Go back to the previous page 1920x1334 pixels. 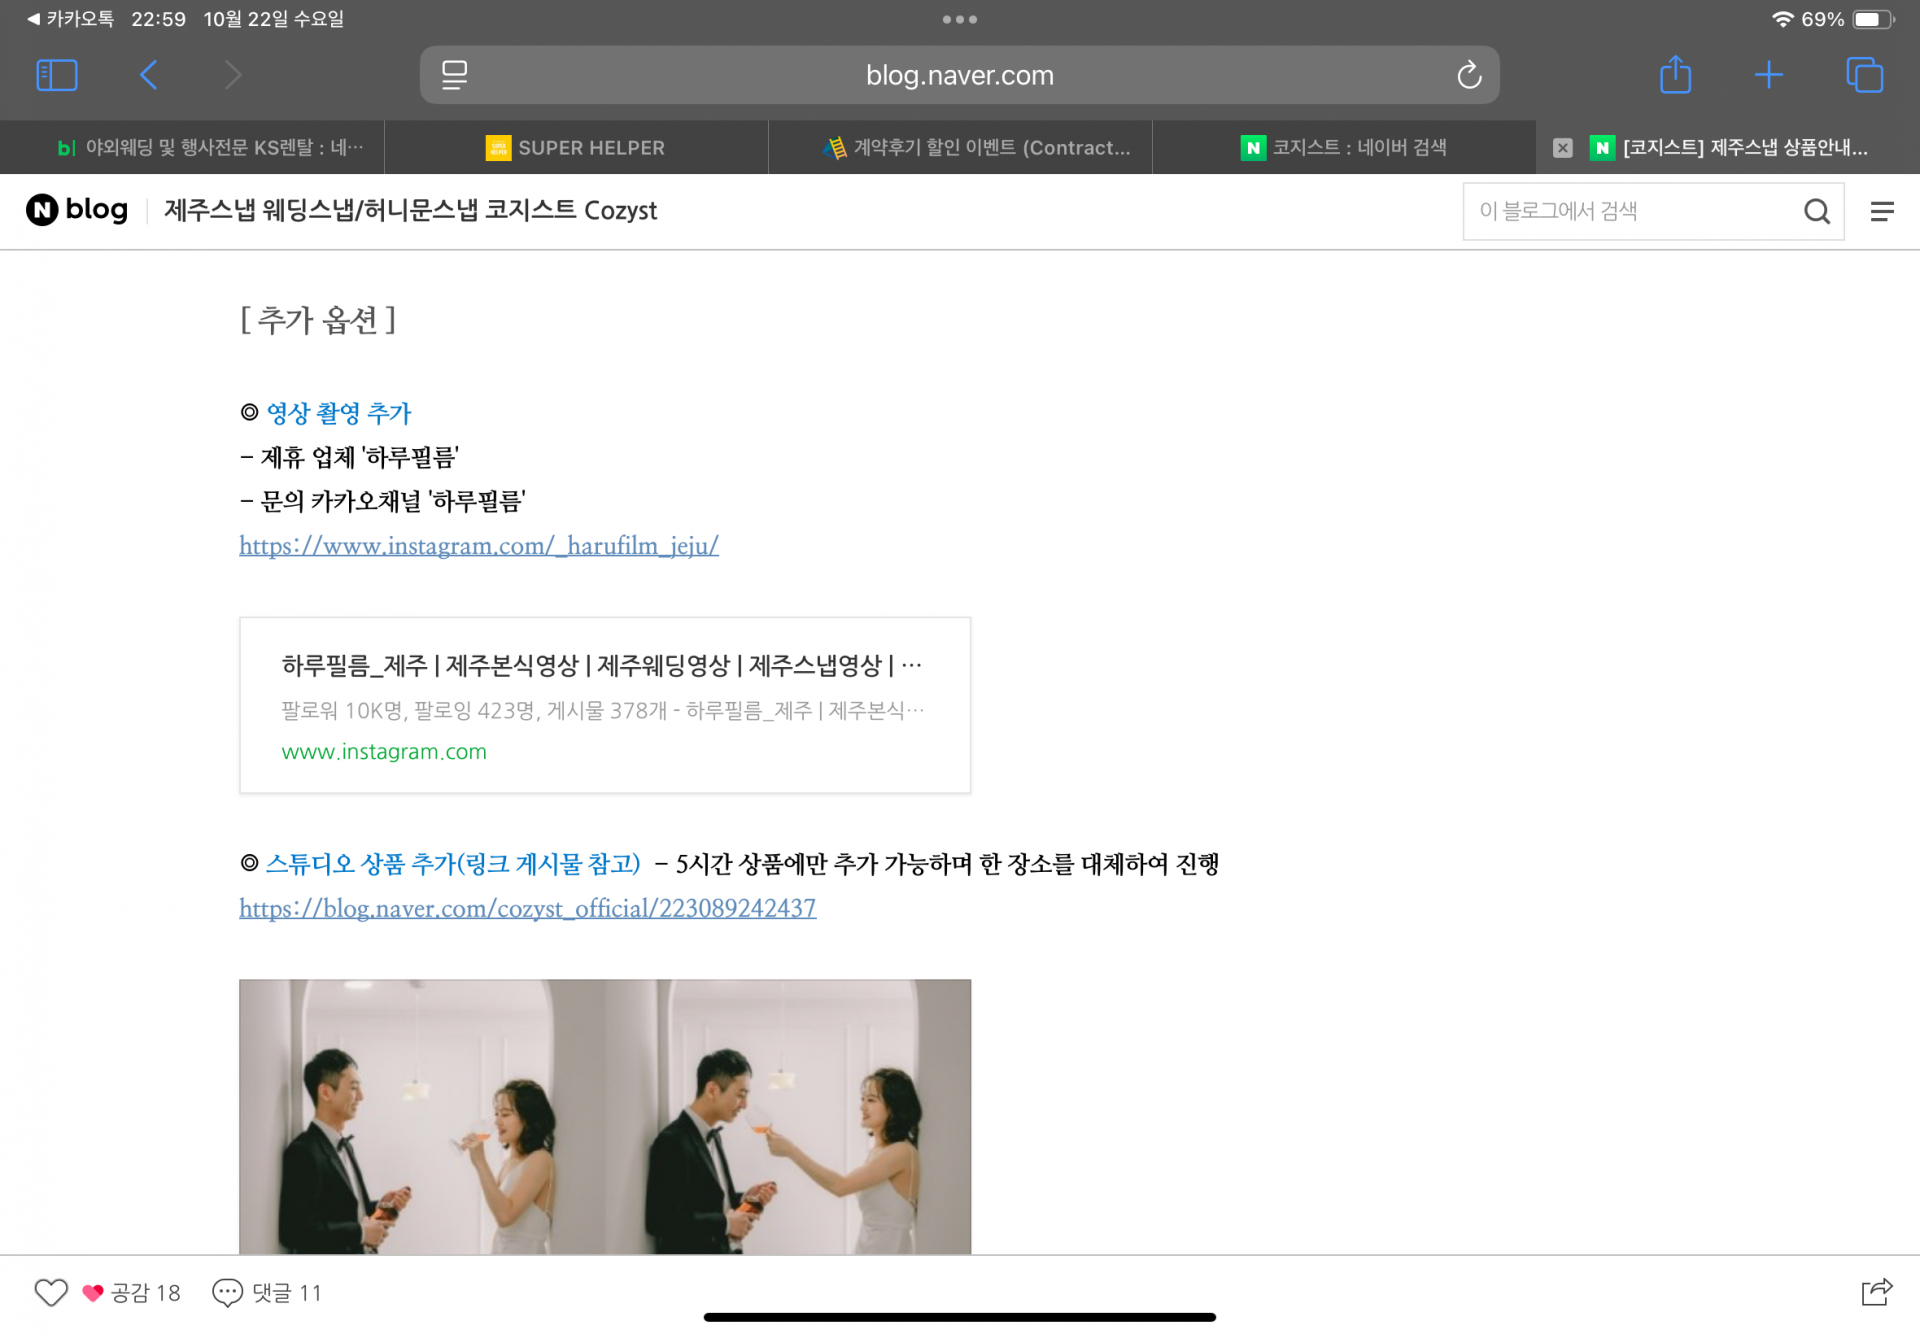point(148,75)
